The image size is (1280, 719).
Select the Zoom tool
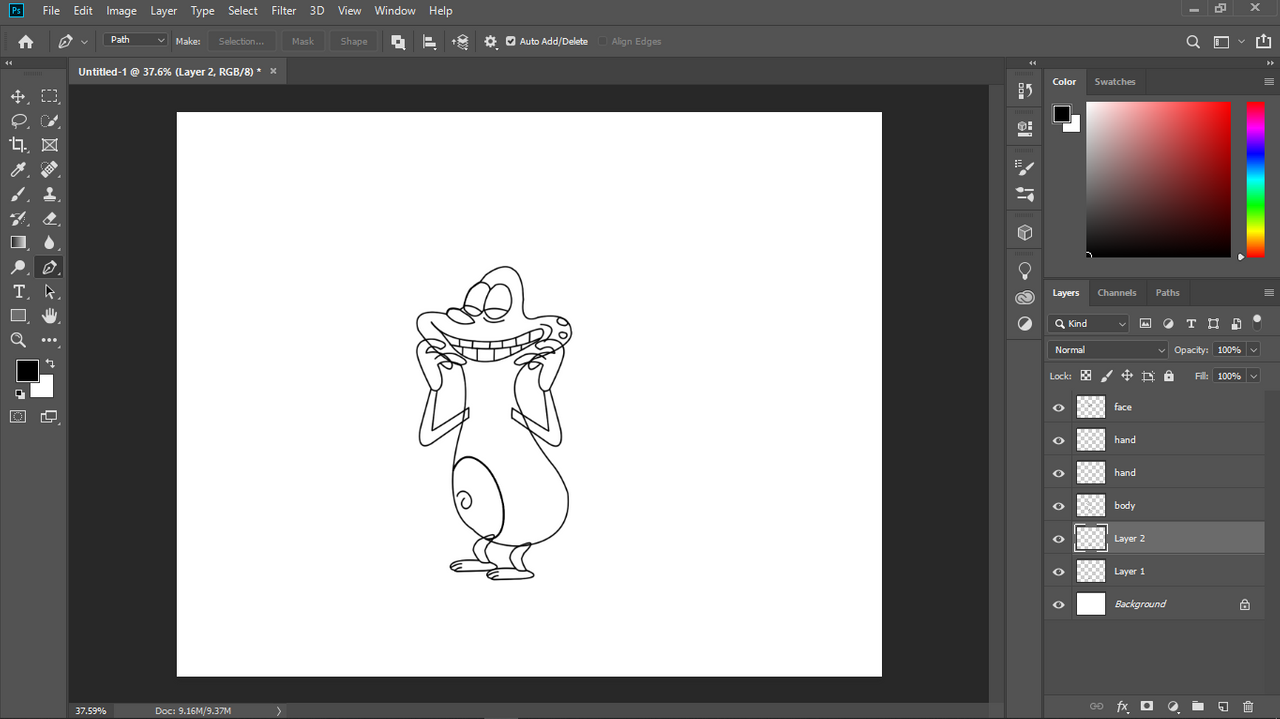click(x=18, y=340)
